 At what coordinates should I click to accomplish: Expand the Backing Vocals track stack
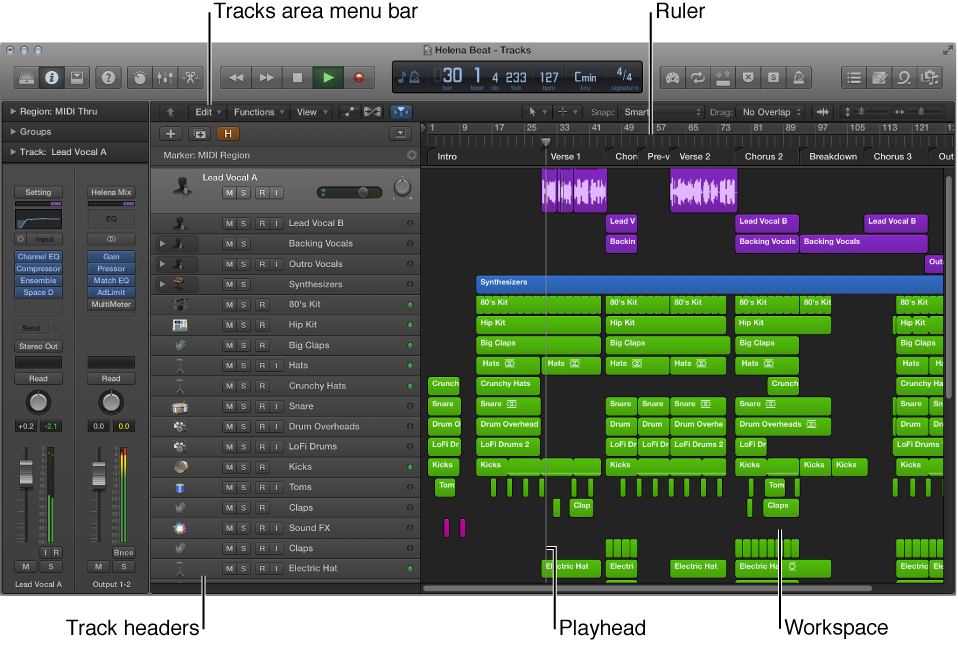(162, 244)
